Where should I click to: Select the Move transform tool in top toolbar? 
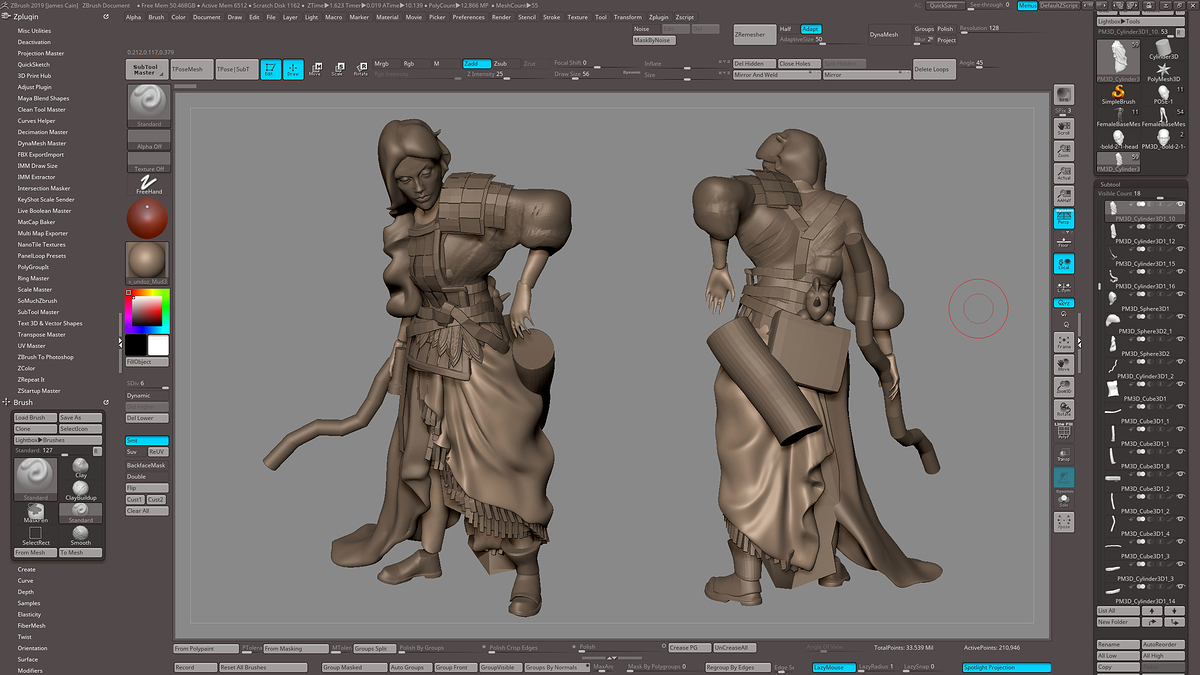pos(315,69)
